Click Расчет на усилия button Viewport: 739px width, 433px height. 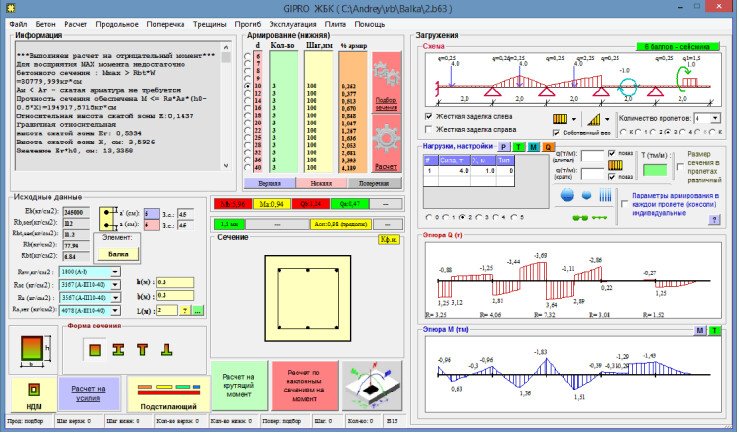coord(89,393)
